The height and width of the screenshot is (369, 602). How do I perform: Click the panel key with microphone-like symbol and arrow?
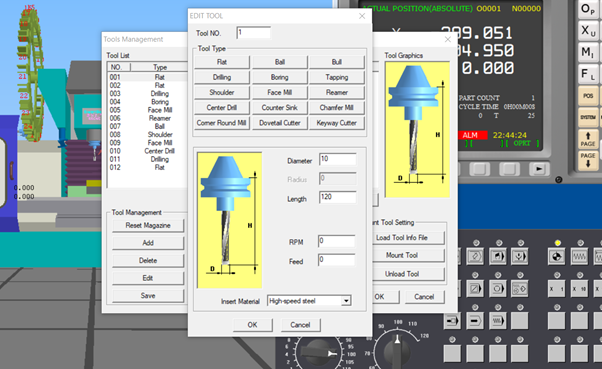(520, 256)
